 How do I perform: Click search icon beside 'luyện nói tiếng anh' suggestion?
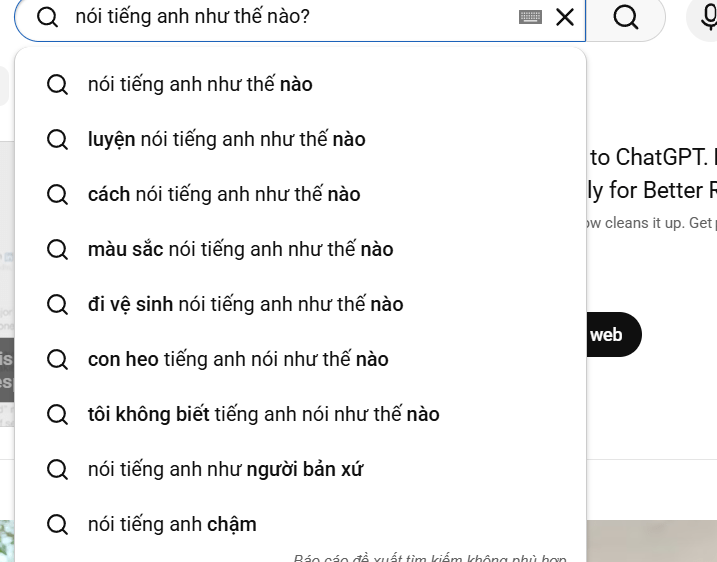[x=58, y=140]
